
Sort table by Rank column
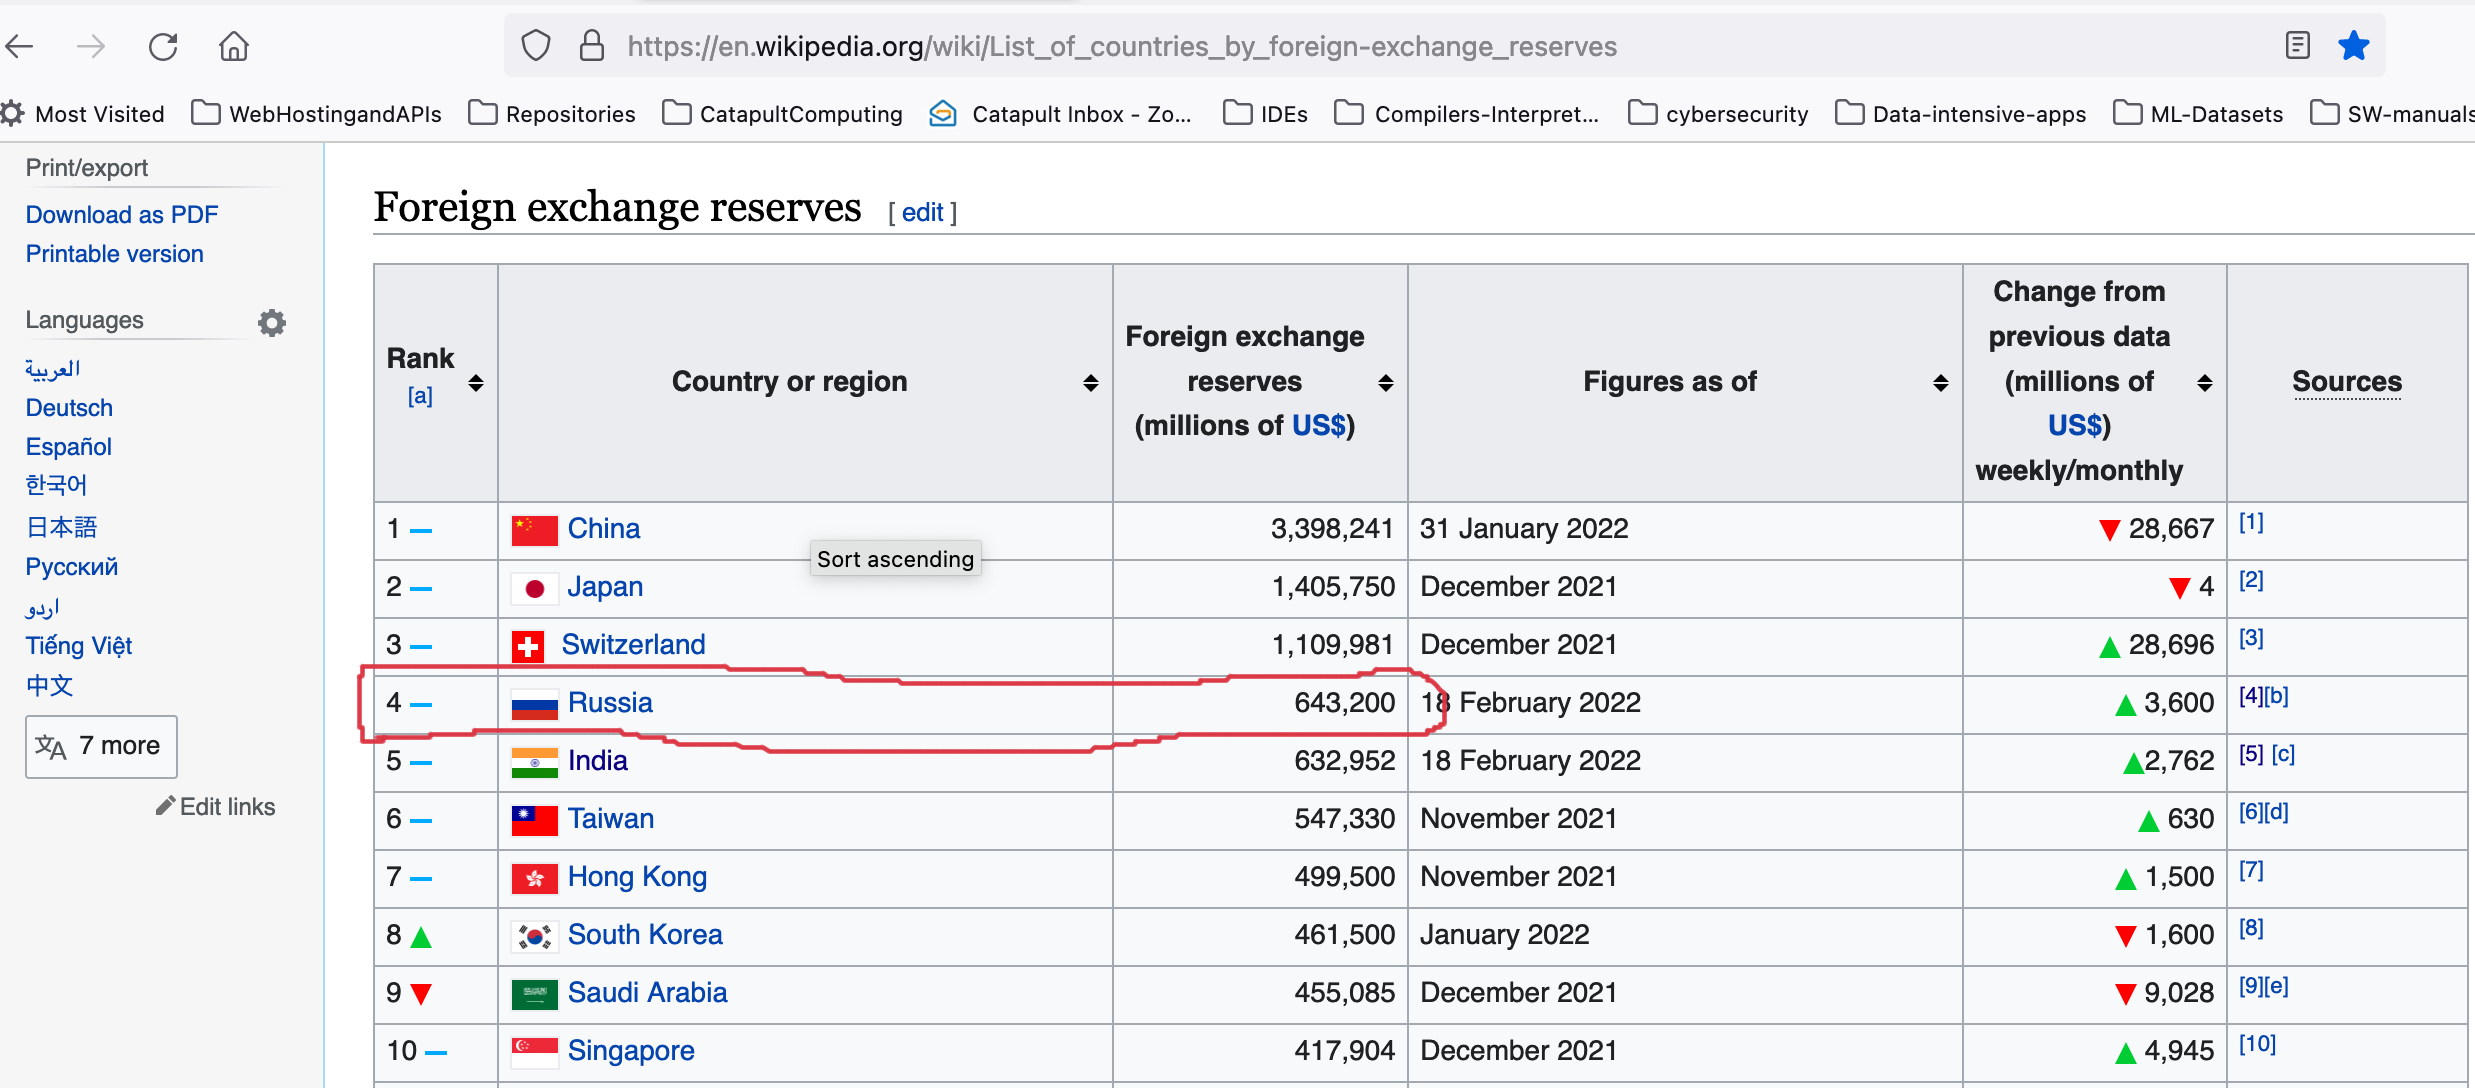pyautogui.click(x=476, y=383)
